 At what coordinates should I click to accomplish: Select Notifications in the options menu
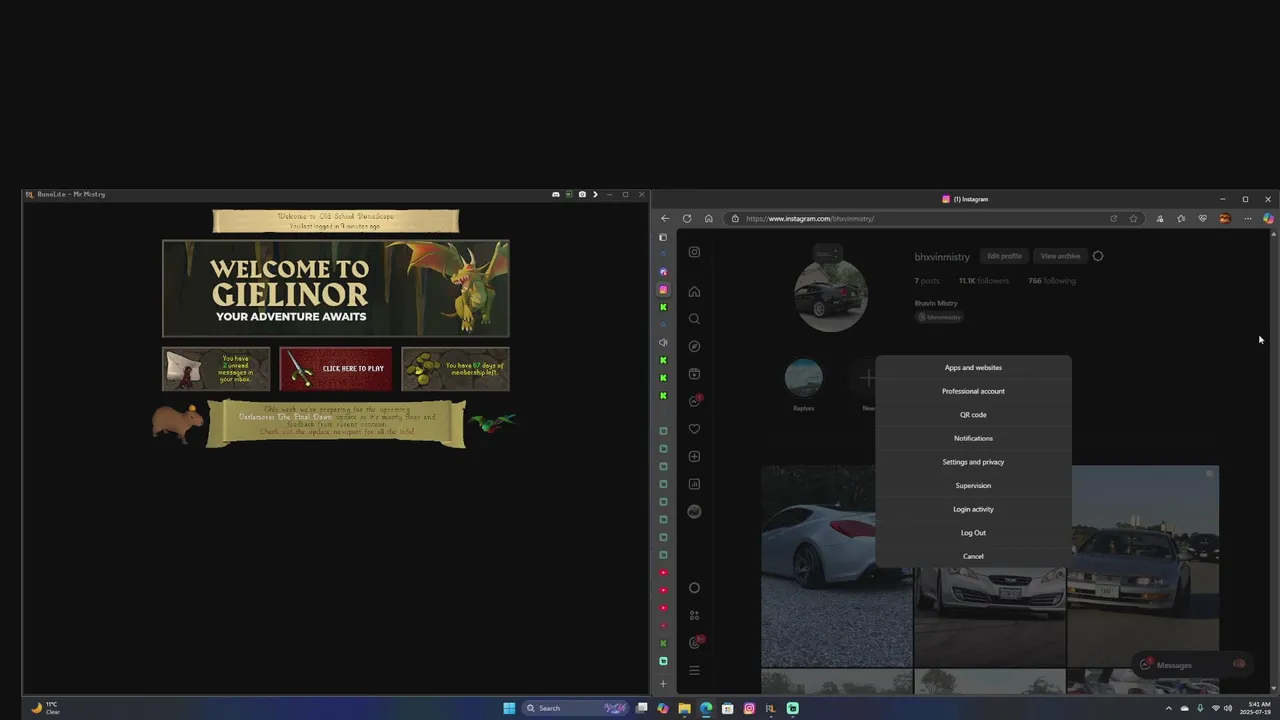click(973, 438)
